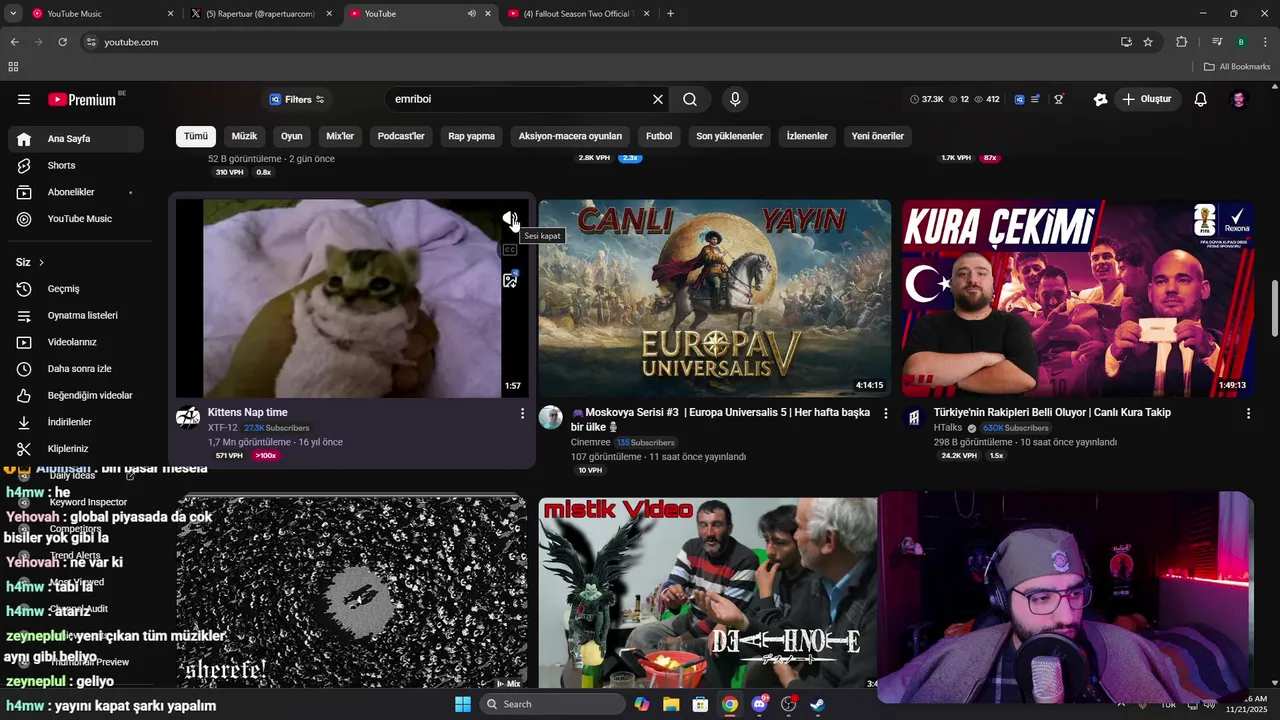Open the All Bookmarks folder

[1237, 67]
